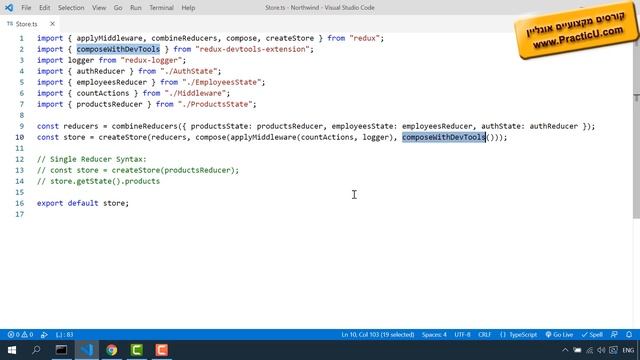The width and height of the screenshot is (640, 360).
Task: Open the Go menu
Action: pos(118,7)
